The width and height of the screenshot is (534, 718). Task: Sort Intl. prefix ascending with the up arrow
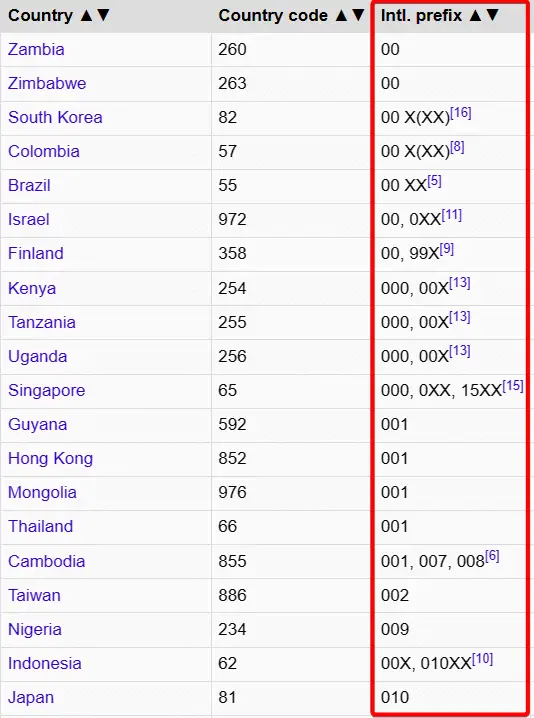(x=475, y=16)
